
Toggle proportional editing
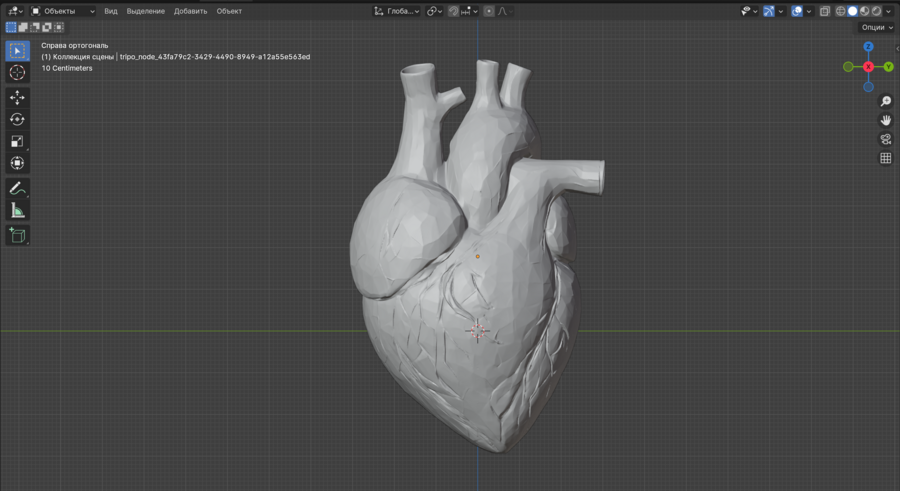[489, 11]
